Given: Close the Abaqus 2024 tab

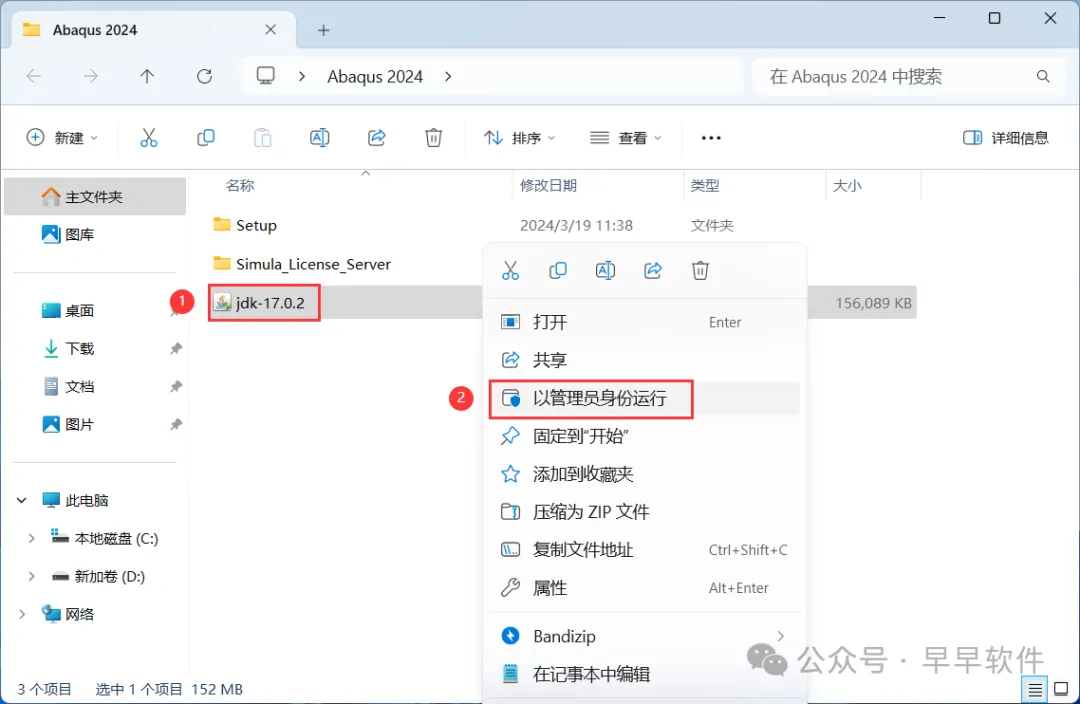Looking at the screenshot, I should coord(271,30).
